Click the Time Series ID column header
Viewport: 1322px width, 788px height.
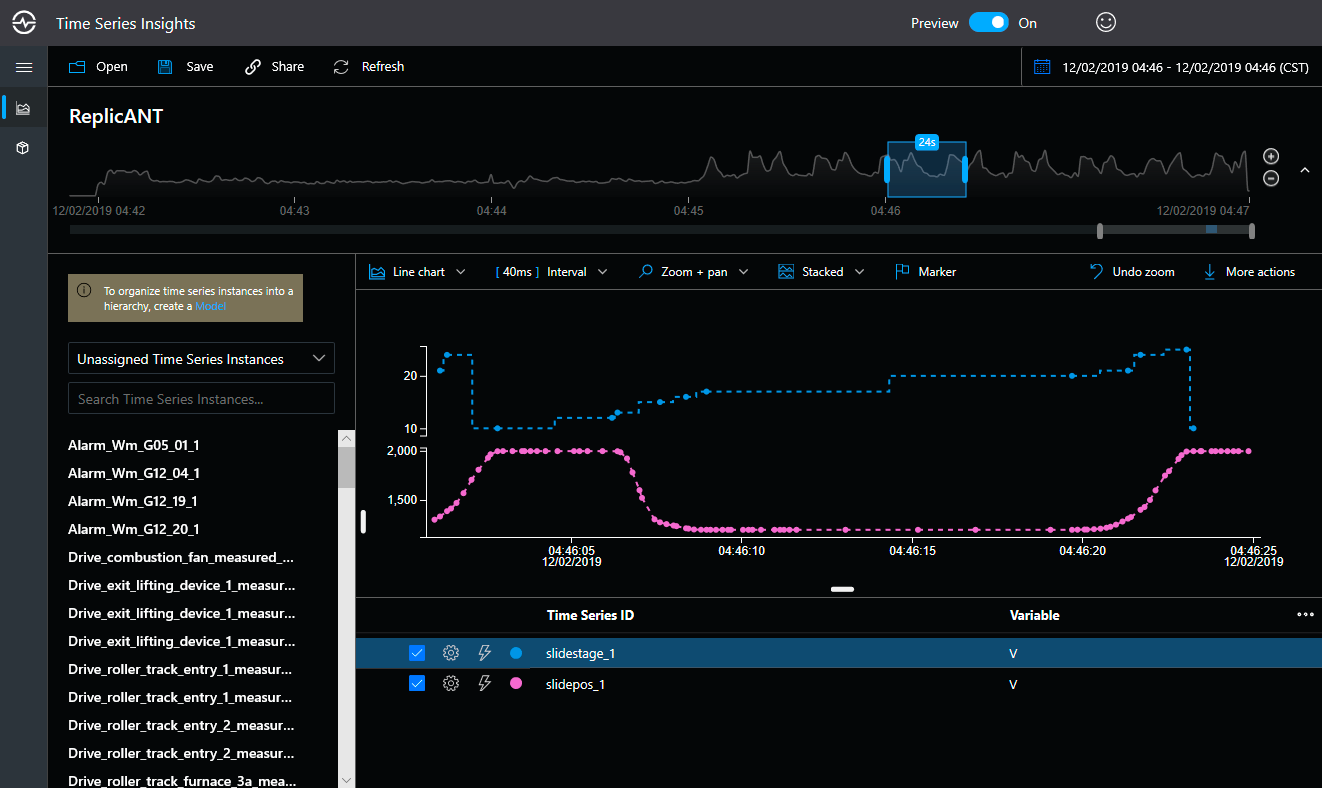590,615
